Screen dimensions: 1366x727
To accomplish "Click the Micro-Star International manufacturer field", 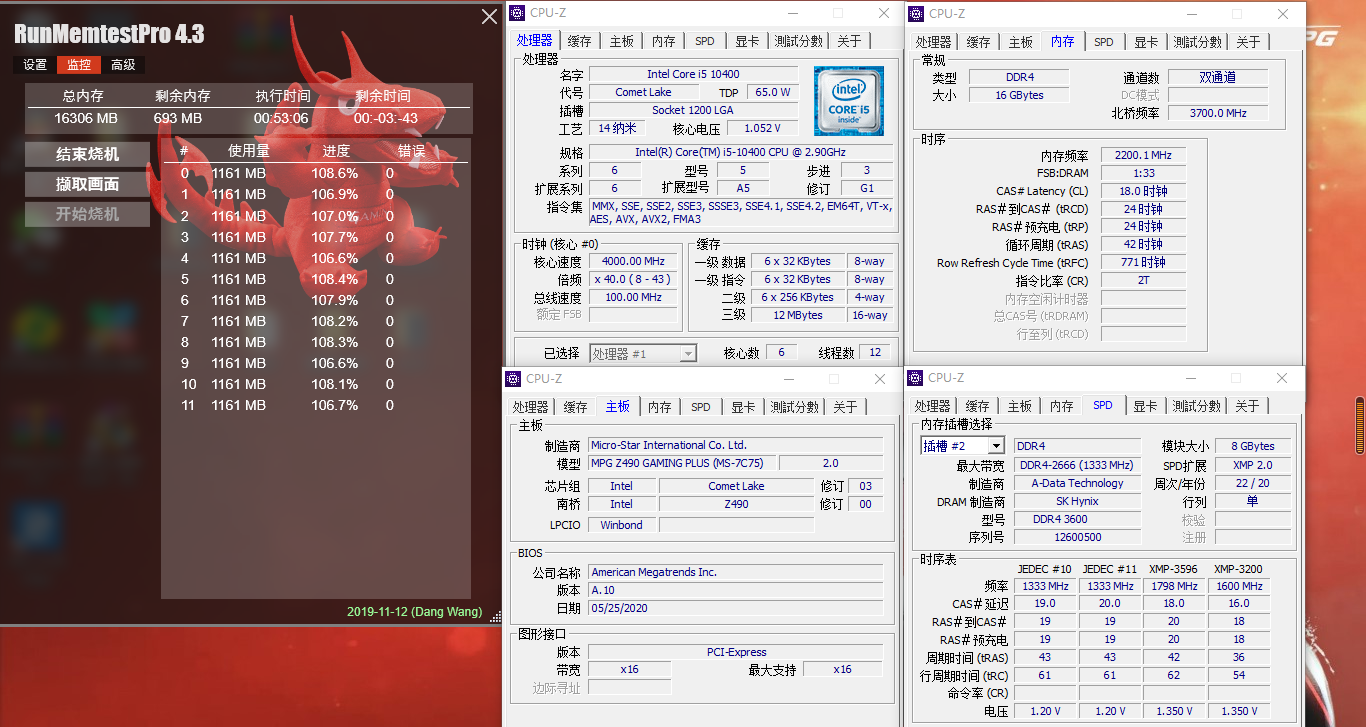I will point(736,445).
